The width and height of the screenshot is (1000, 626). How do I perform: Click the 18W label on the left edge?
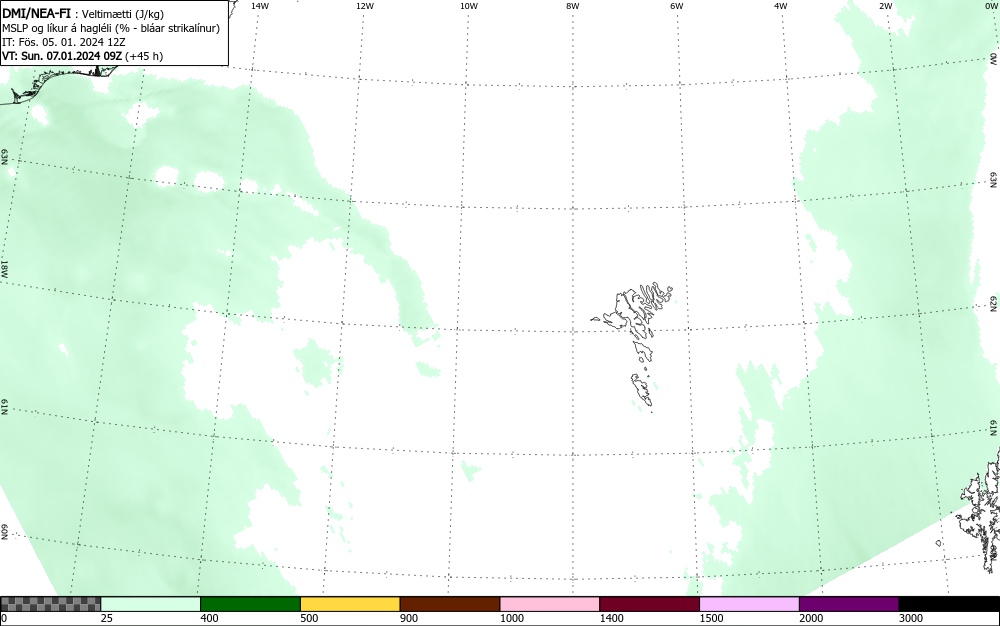[4, 269]
